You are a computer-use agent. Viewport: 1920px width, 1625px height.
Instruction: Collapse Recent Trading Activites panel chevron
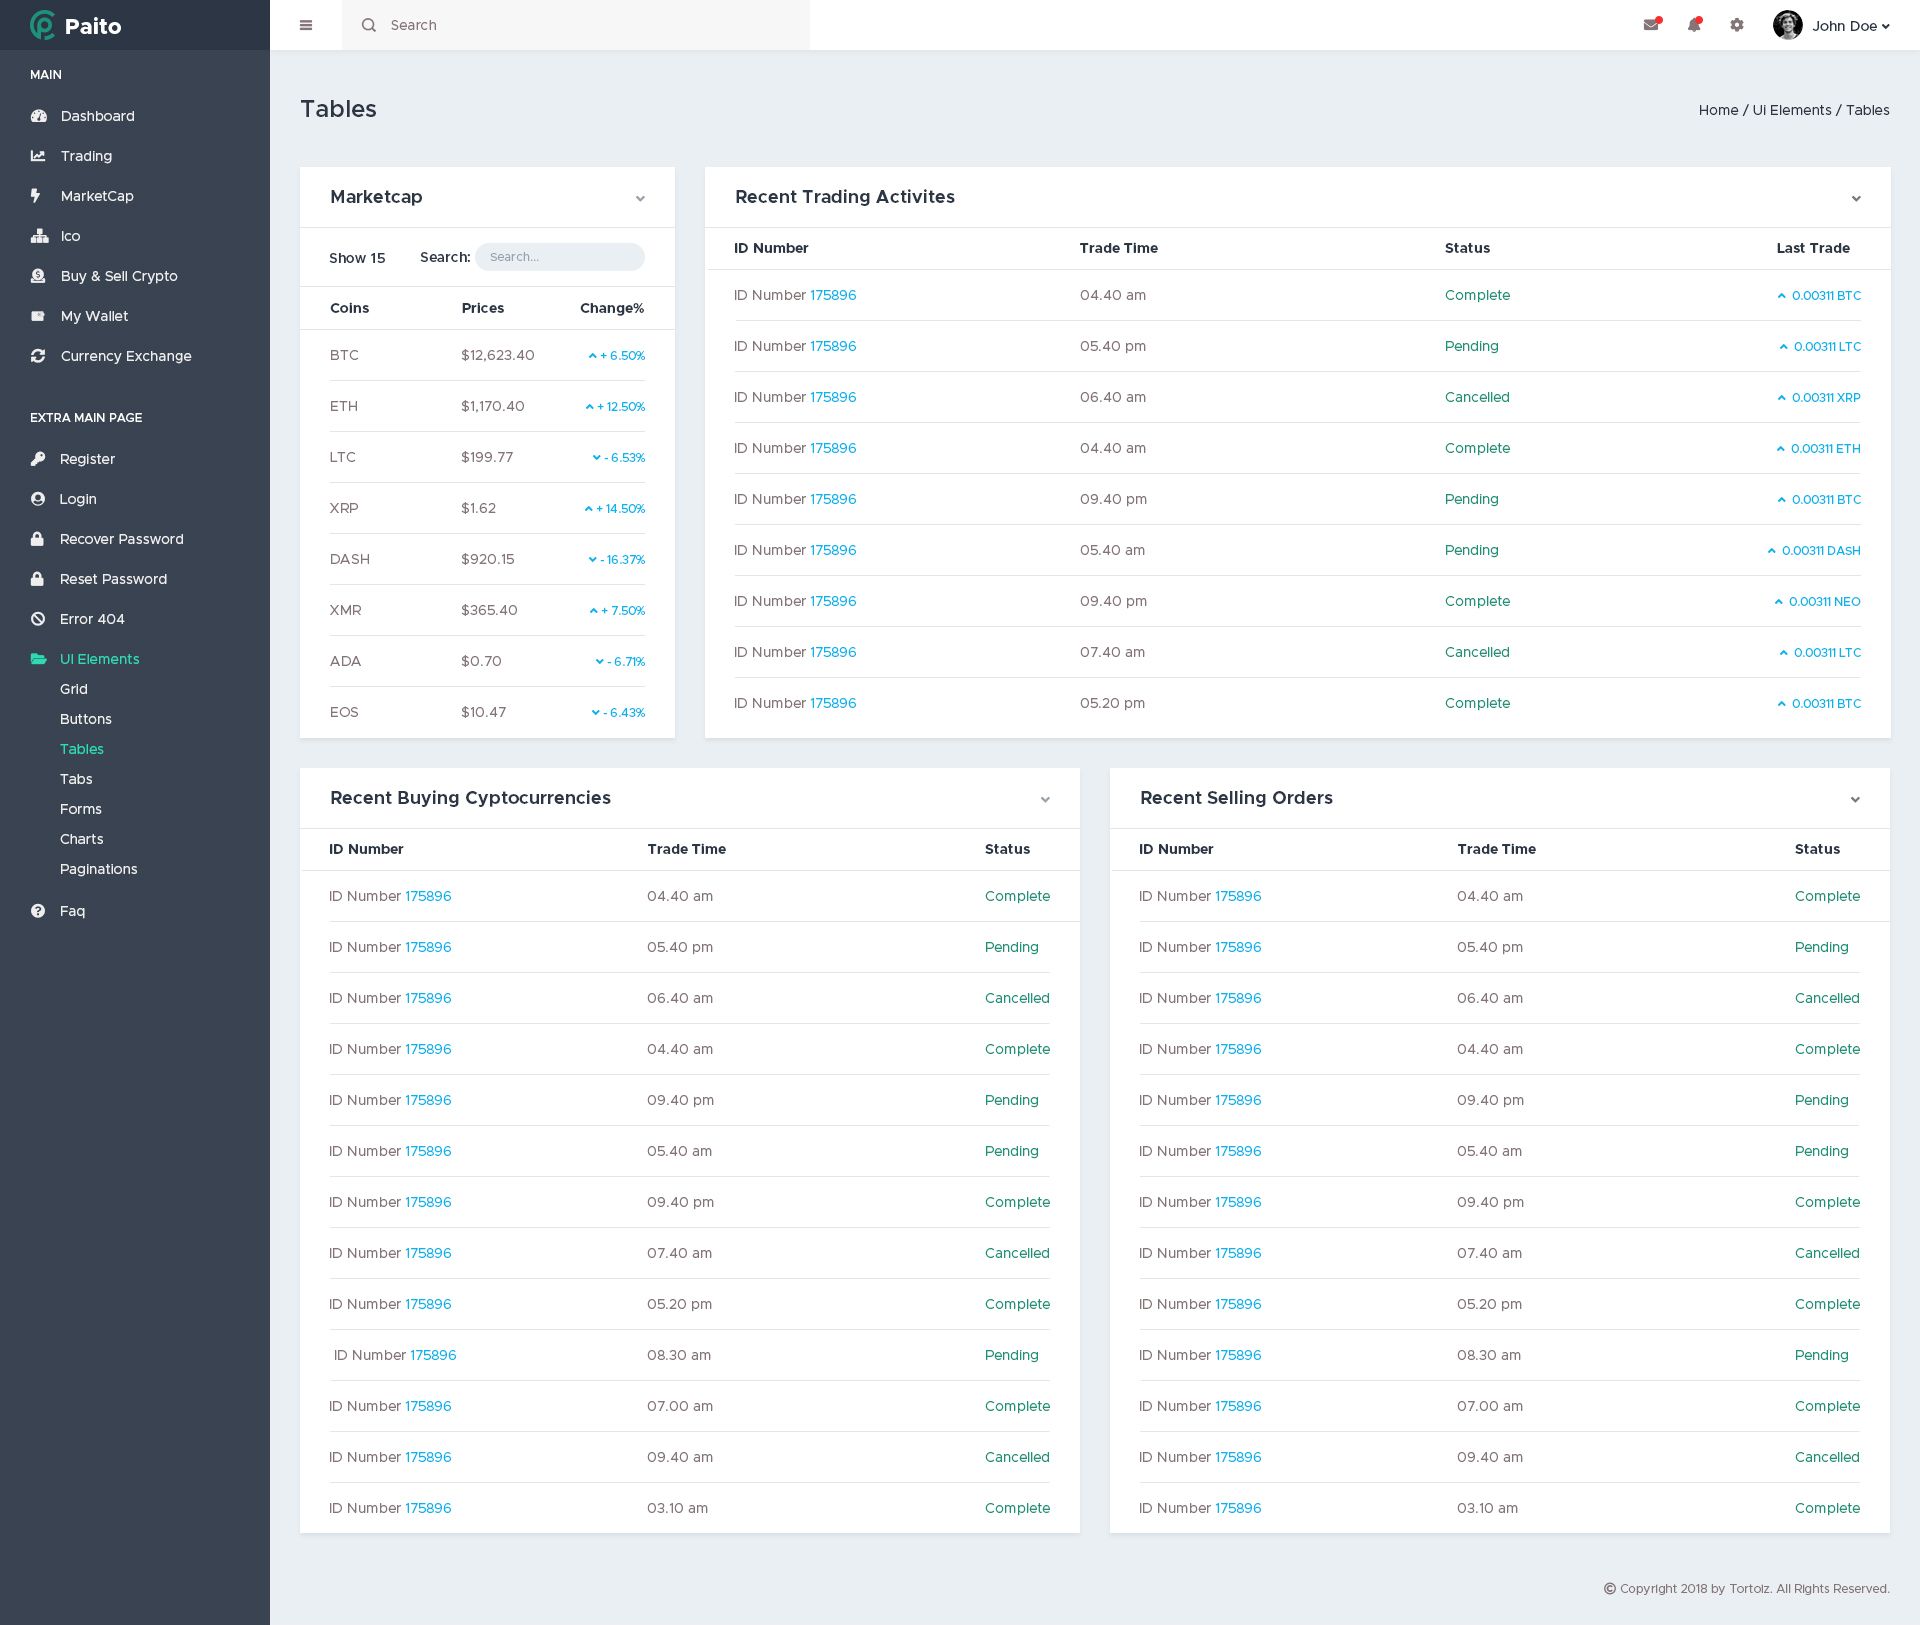pyautogui.click(x=1856, y=198)
